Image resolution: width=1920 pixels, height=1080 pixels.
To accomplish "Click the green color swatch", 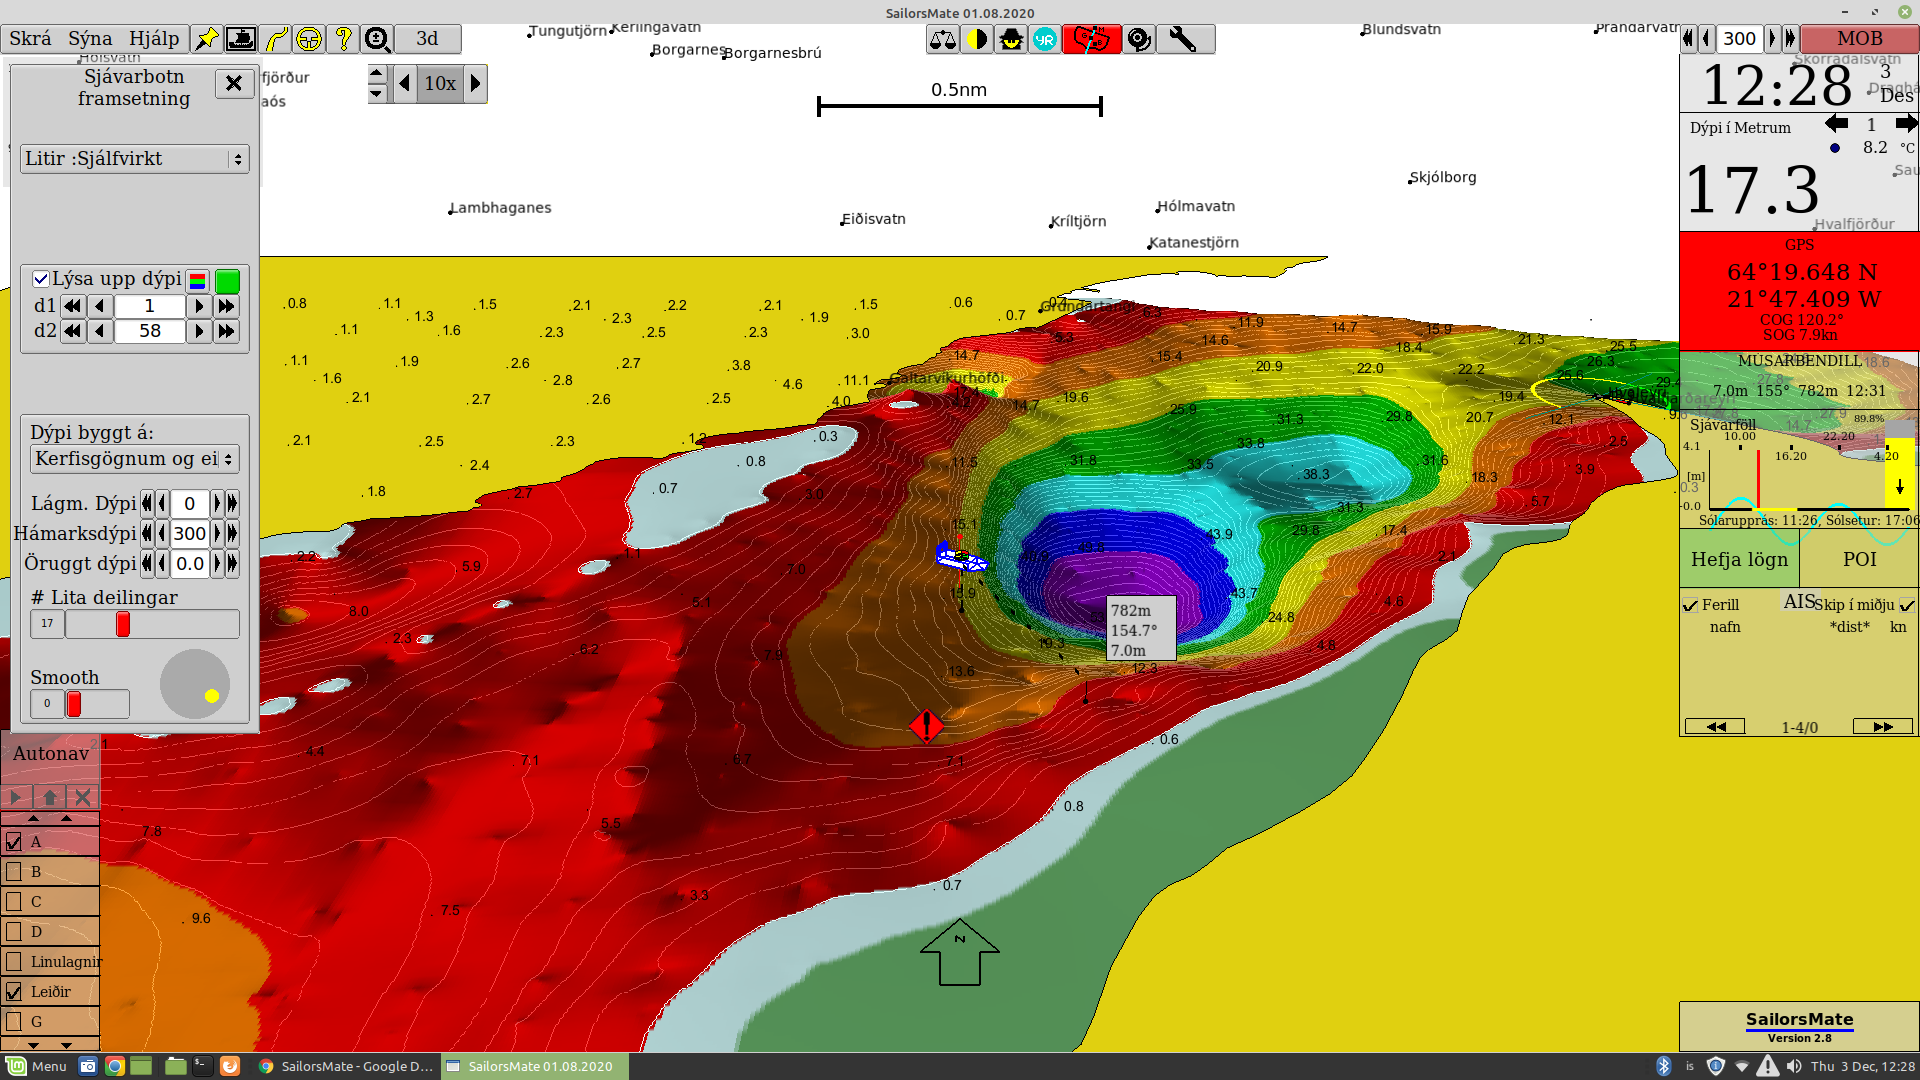I will pyautogui.click(x=228, y=281).
